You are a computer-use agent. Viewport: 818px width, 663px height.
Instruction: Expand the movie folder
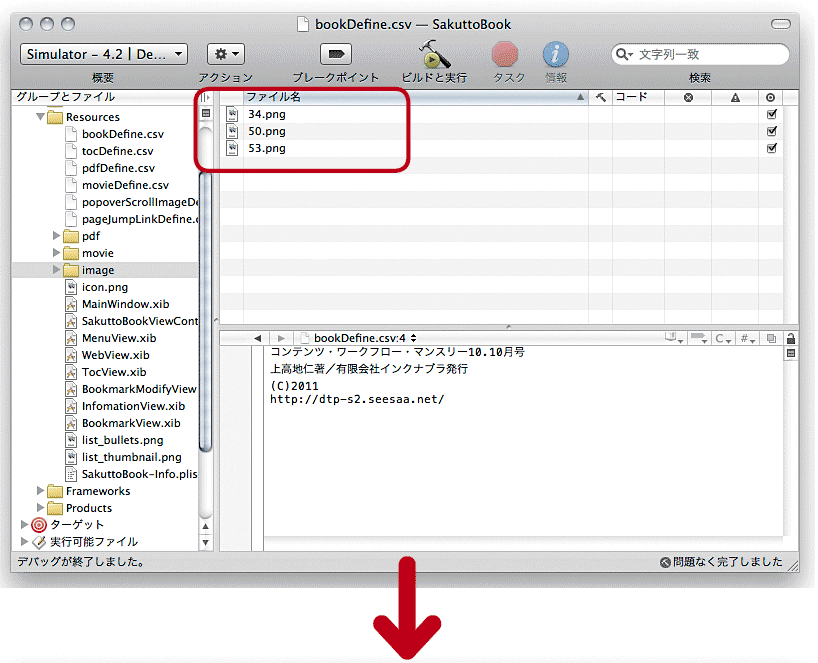(x=56, y=253)
